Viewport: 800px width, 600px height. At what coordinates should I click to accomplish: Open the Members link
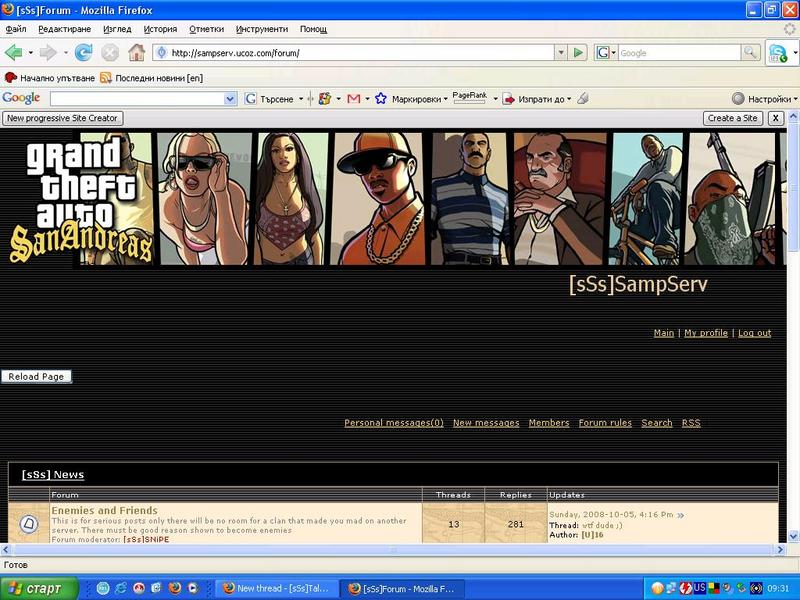click(549, 422)
